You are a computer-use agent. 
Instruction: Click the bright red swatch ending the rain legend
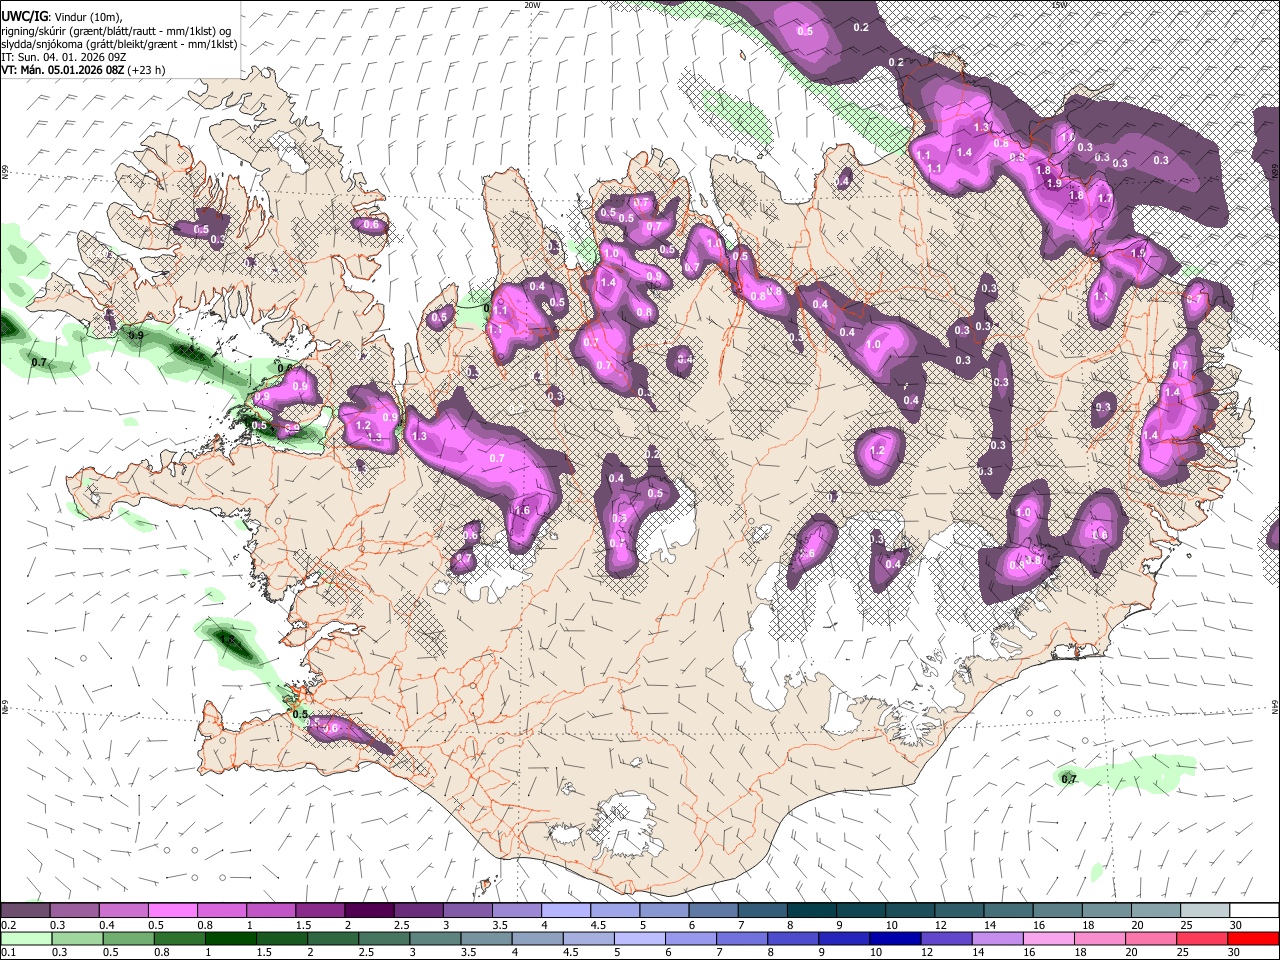point(1253,938)
